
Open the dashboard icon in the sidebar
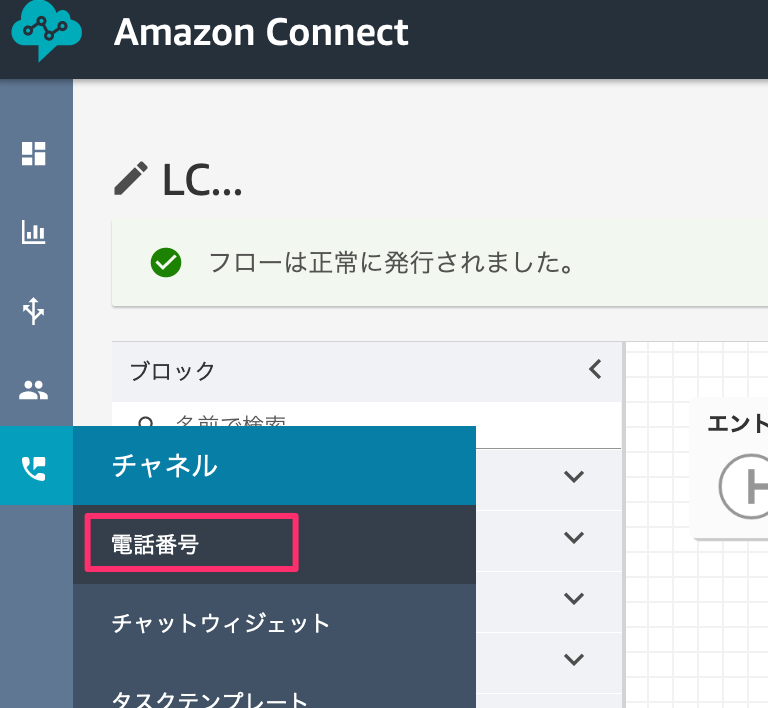34,153
